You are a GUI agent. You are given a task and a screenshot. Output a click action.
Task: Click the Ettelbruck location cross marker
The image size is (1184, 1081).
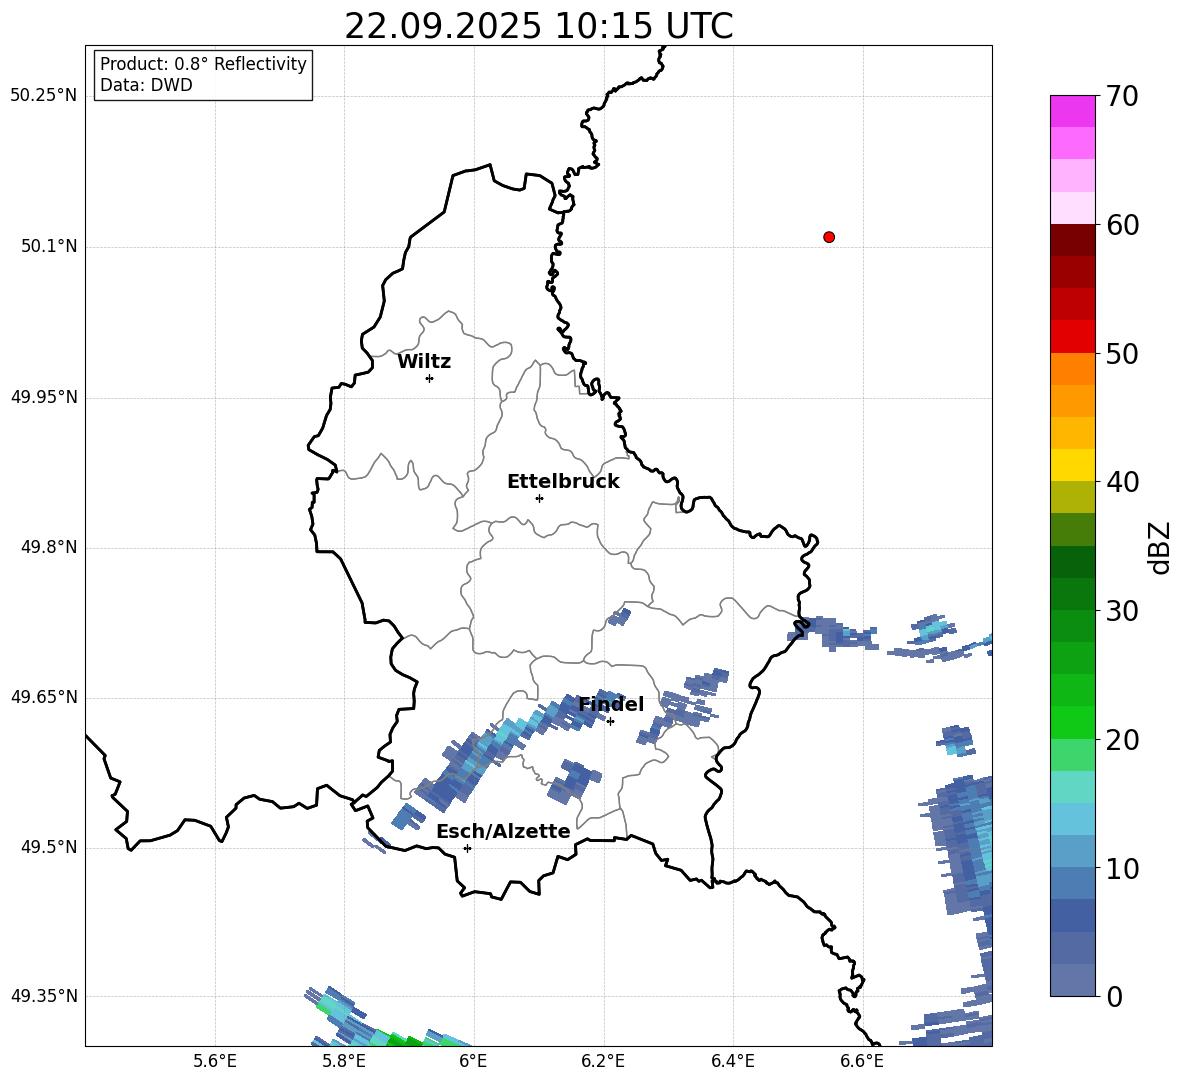539,498
